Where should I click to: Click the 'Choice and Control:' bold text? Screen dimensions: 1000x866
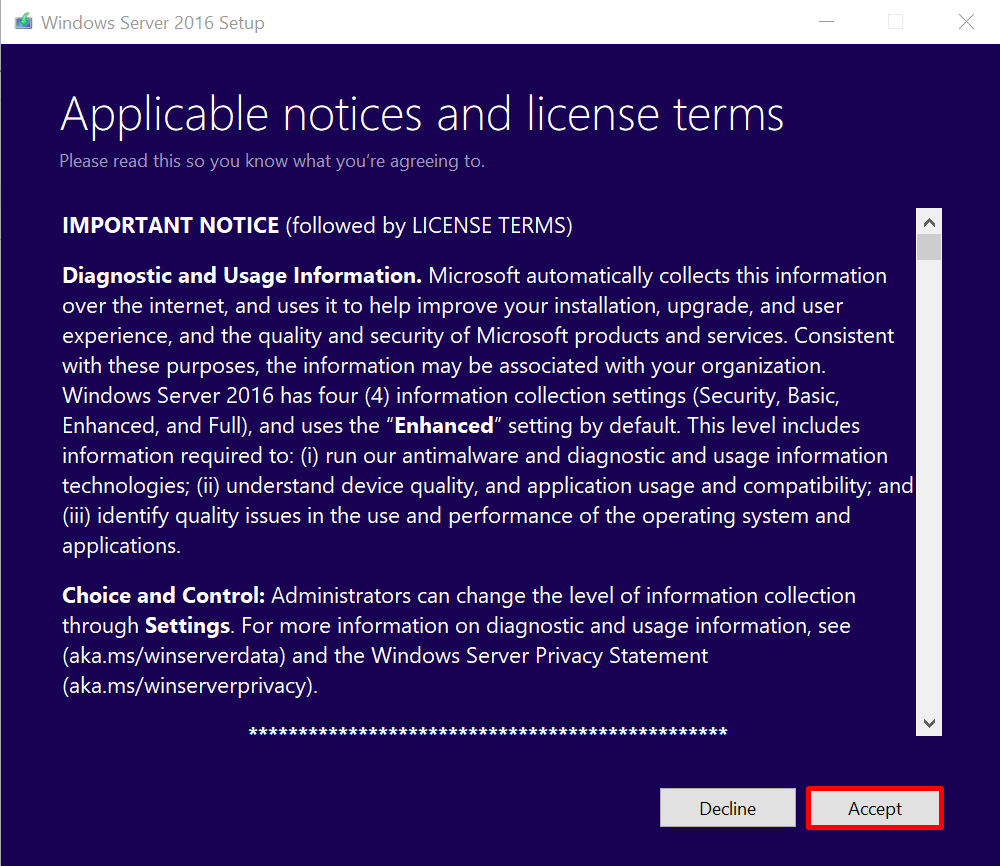163,596
